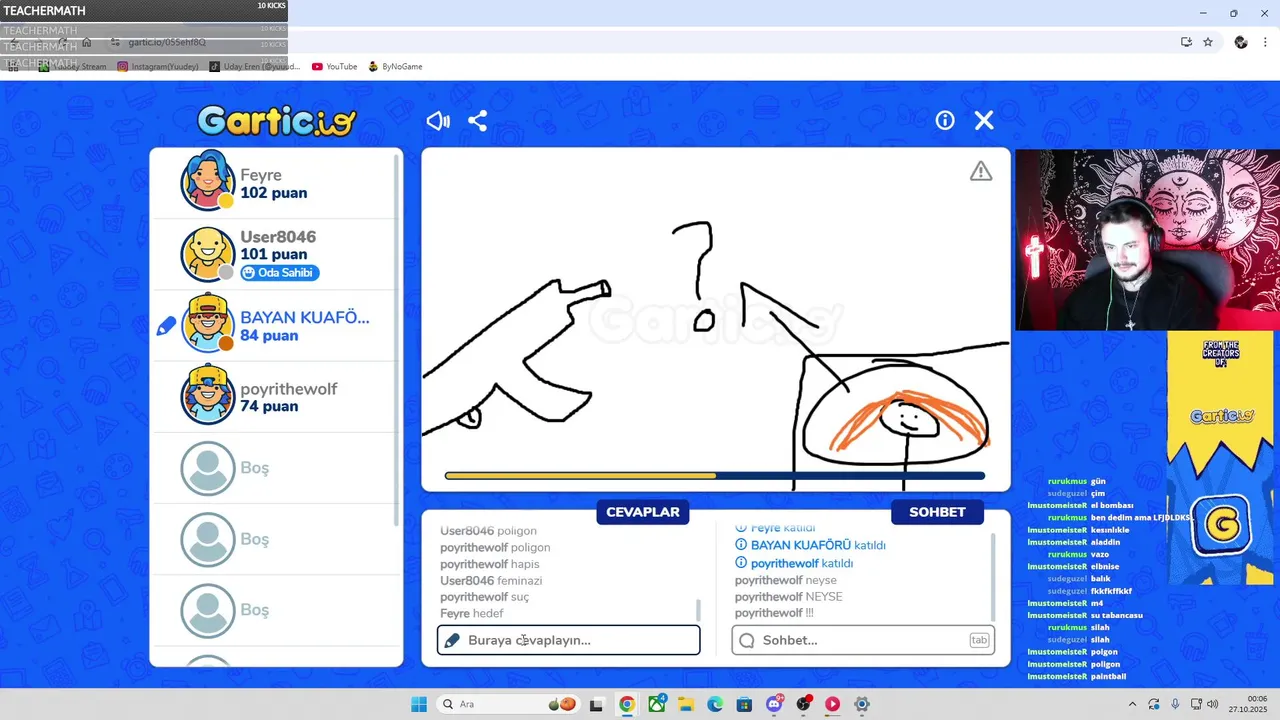The width and height of the screenshot is (1280, 720).
Task: Open the Xbox app on the taskbar
Action: (x=657, y=704)
